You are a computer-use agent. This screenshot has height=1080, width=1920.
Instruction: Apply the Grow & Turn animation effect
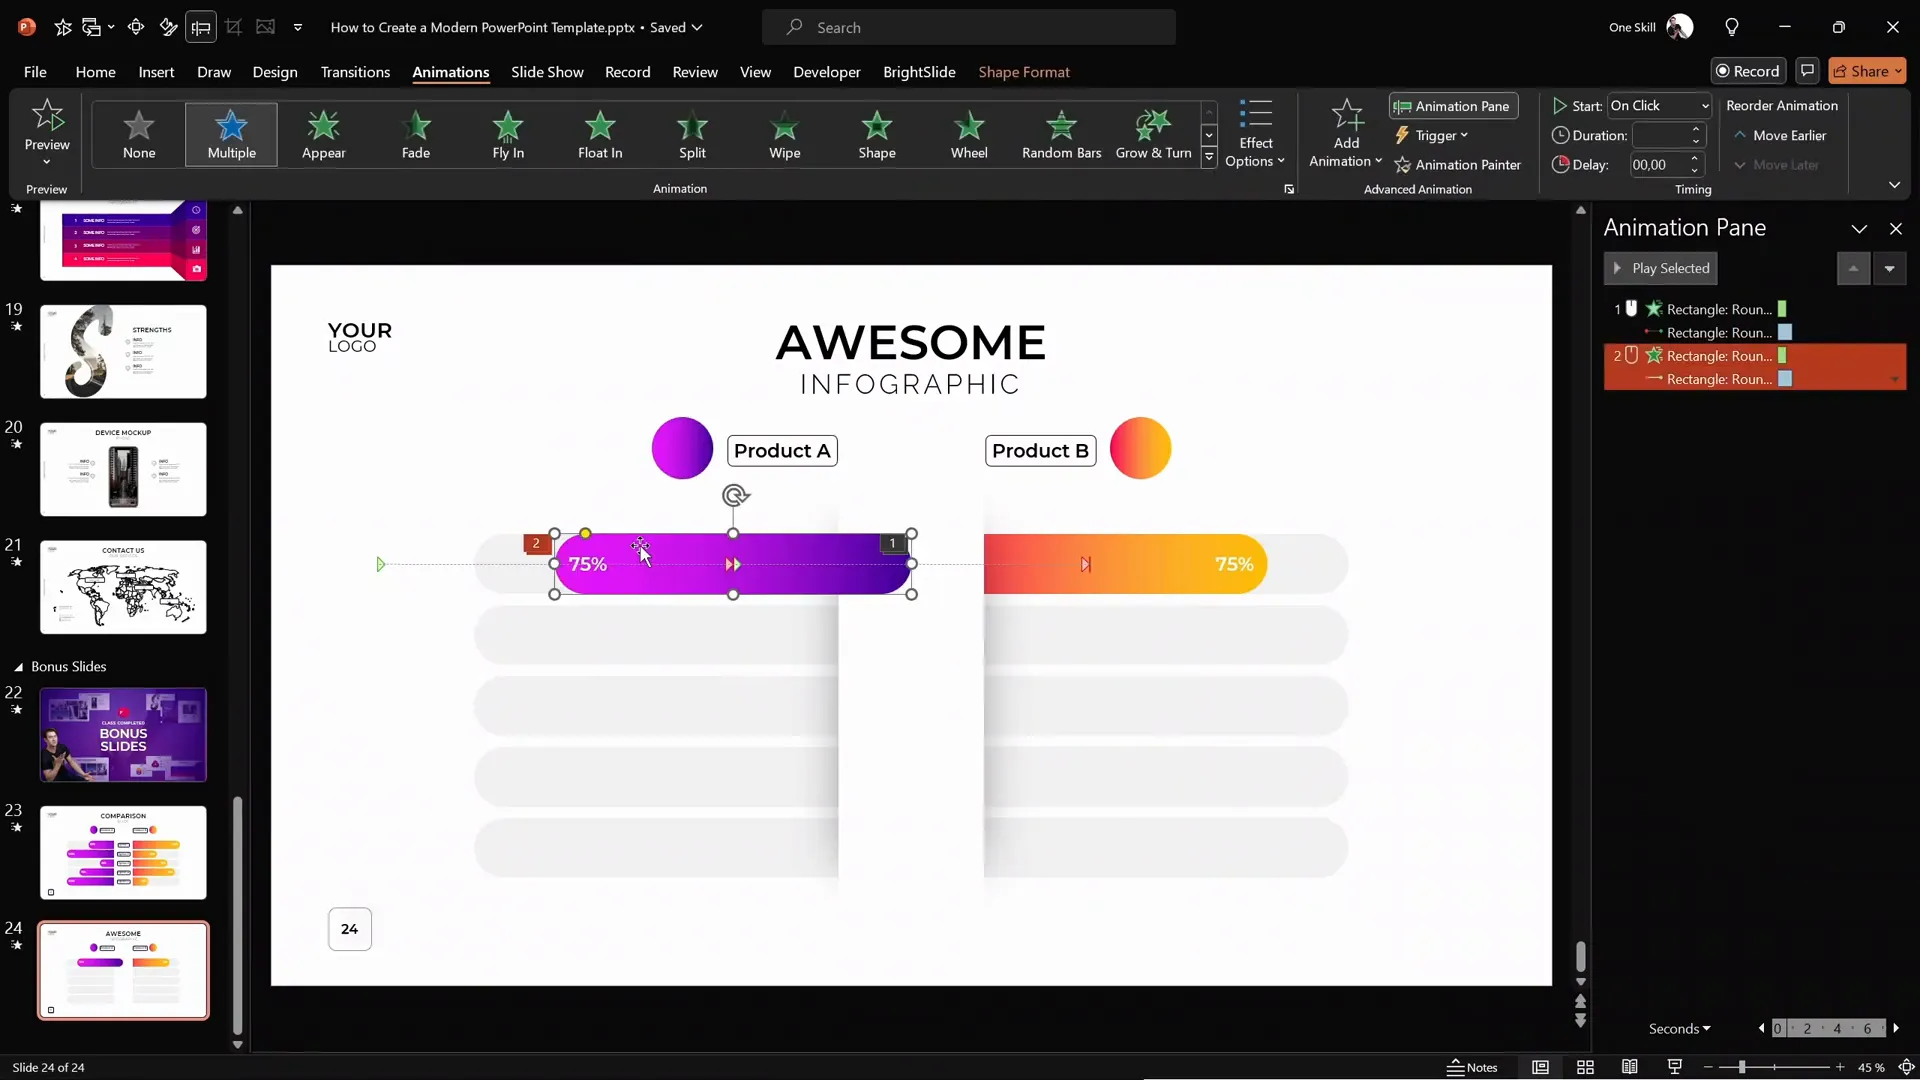tap(1153, 135)
